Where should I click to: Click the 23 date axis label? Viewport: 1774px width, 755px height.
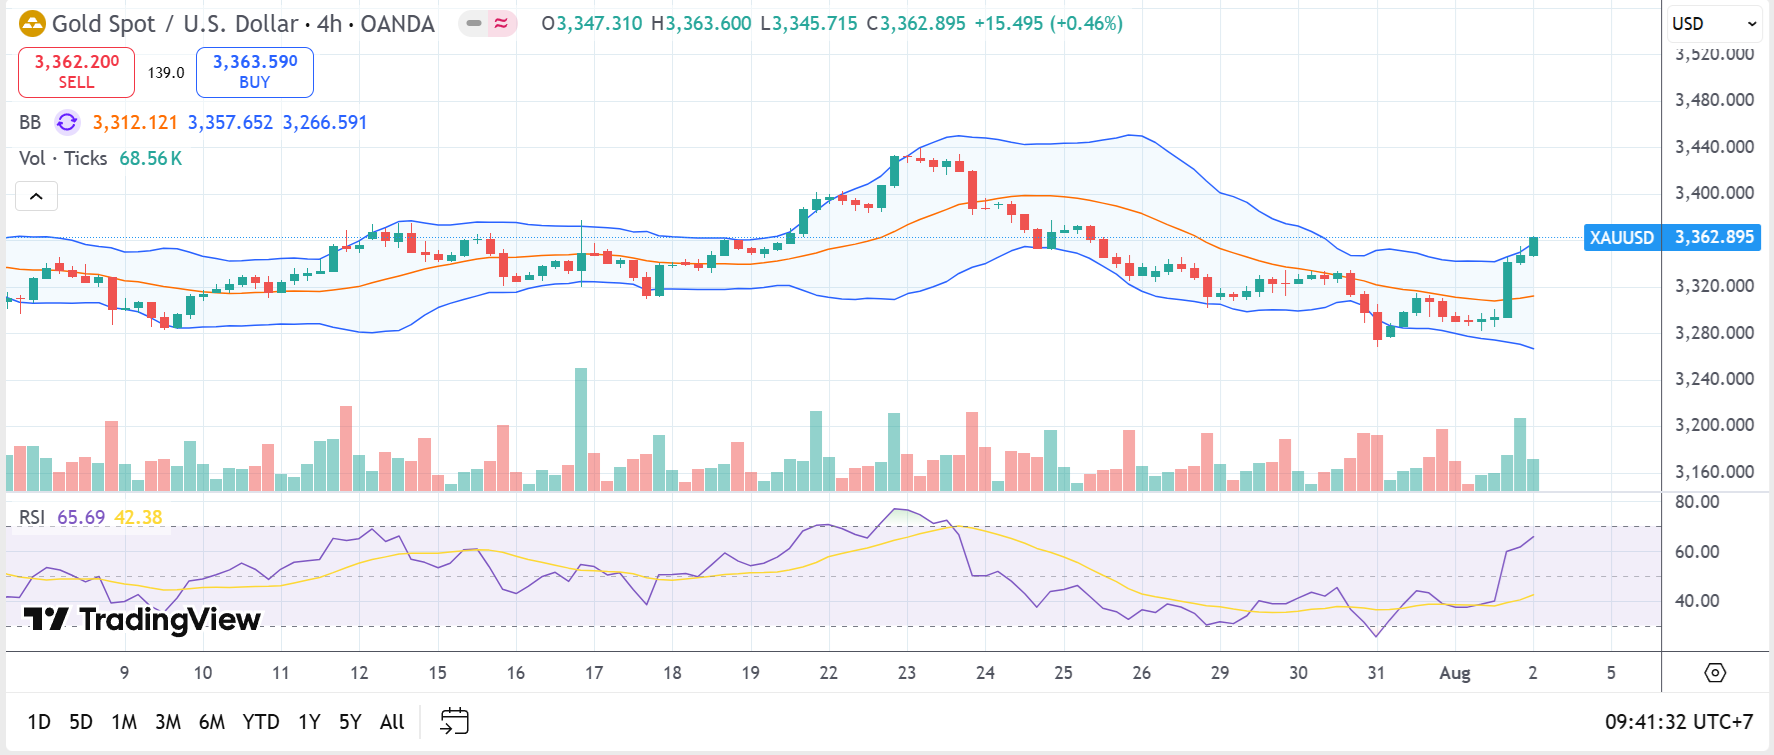point(907,673)
